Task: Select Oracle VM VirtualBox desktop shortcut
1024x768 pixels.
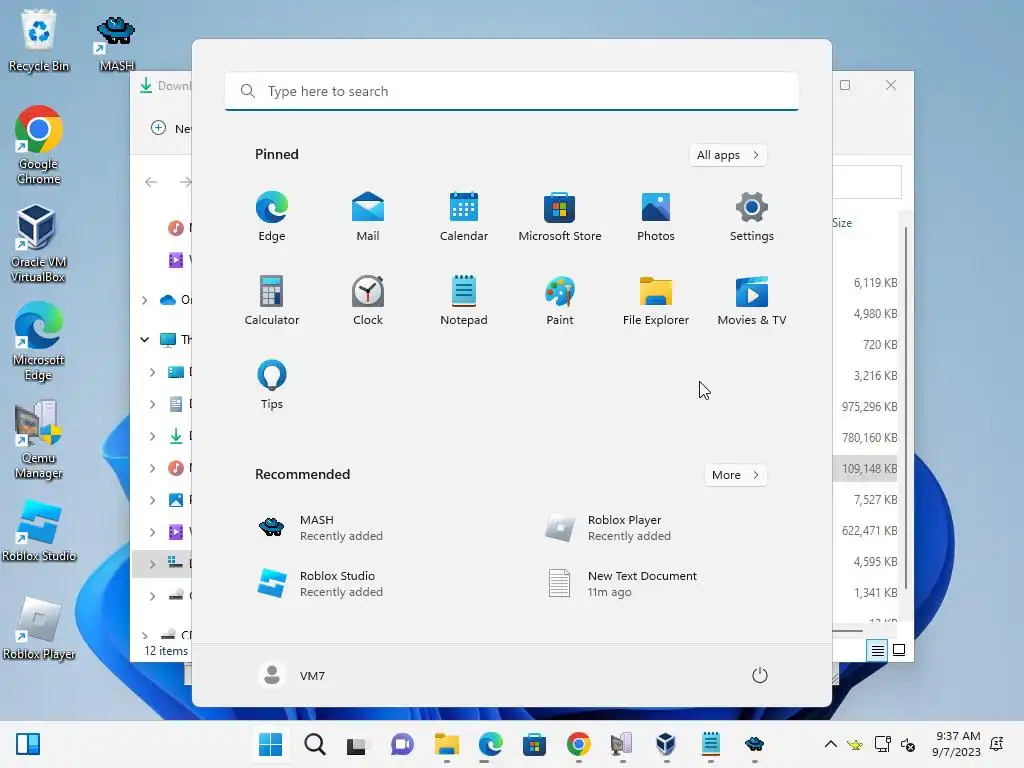Action: pyautogui.click(x=38, y=243)
